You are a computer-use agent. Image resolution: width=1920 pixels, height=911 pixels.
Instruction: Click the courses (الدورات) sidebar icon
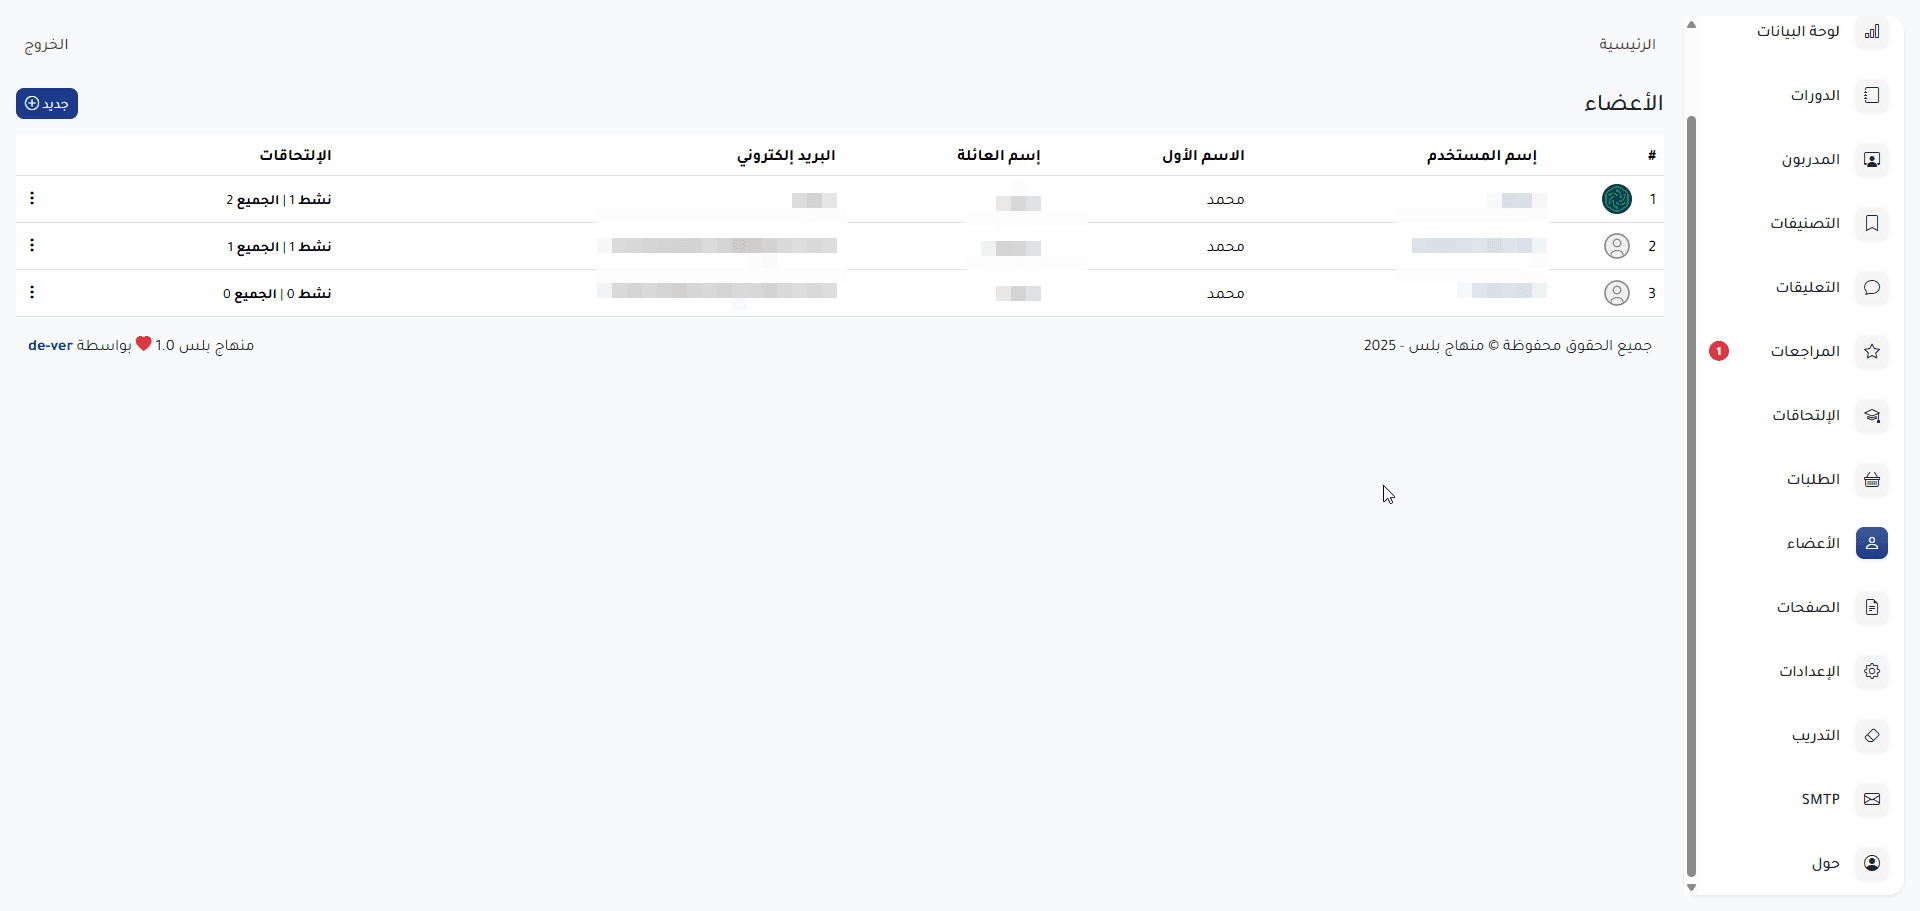(1871, 96)
